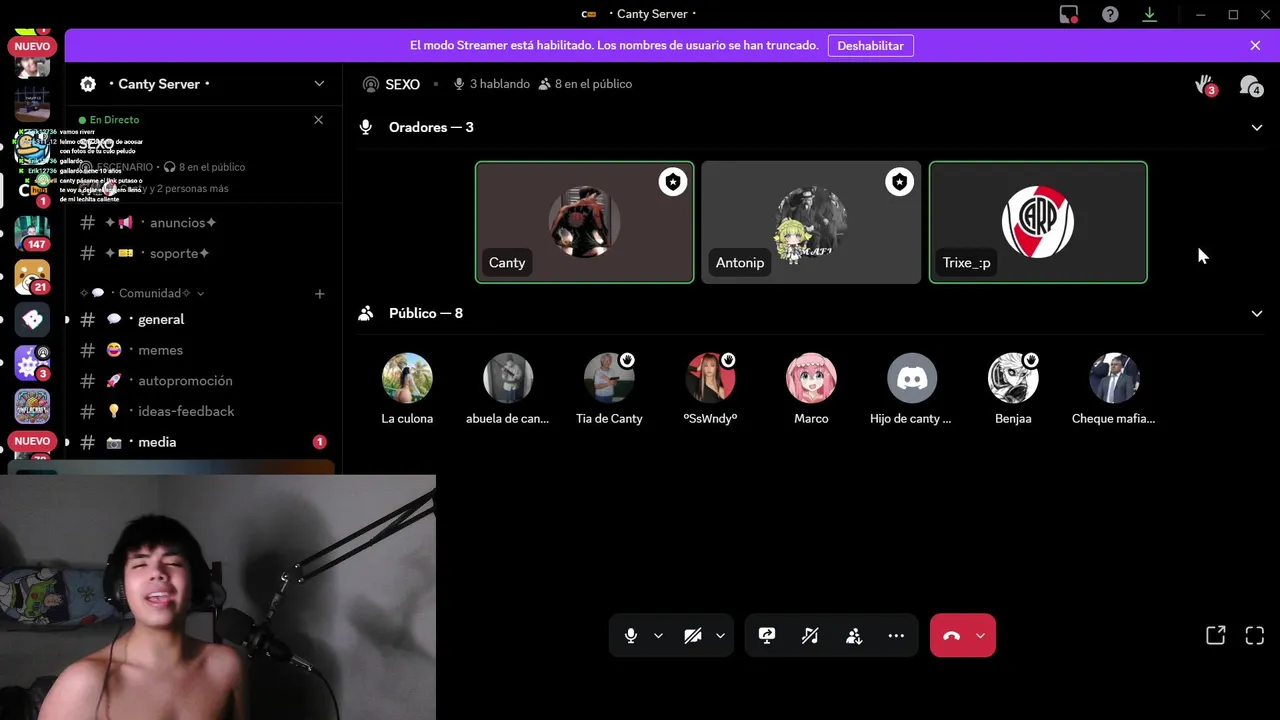Open raised hands requests list
This screenshot has height=720, width=1280.
pos(1206,85)
